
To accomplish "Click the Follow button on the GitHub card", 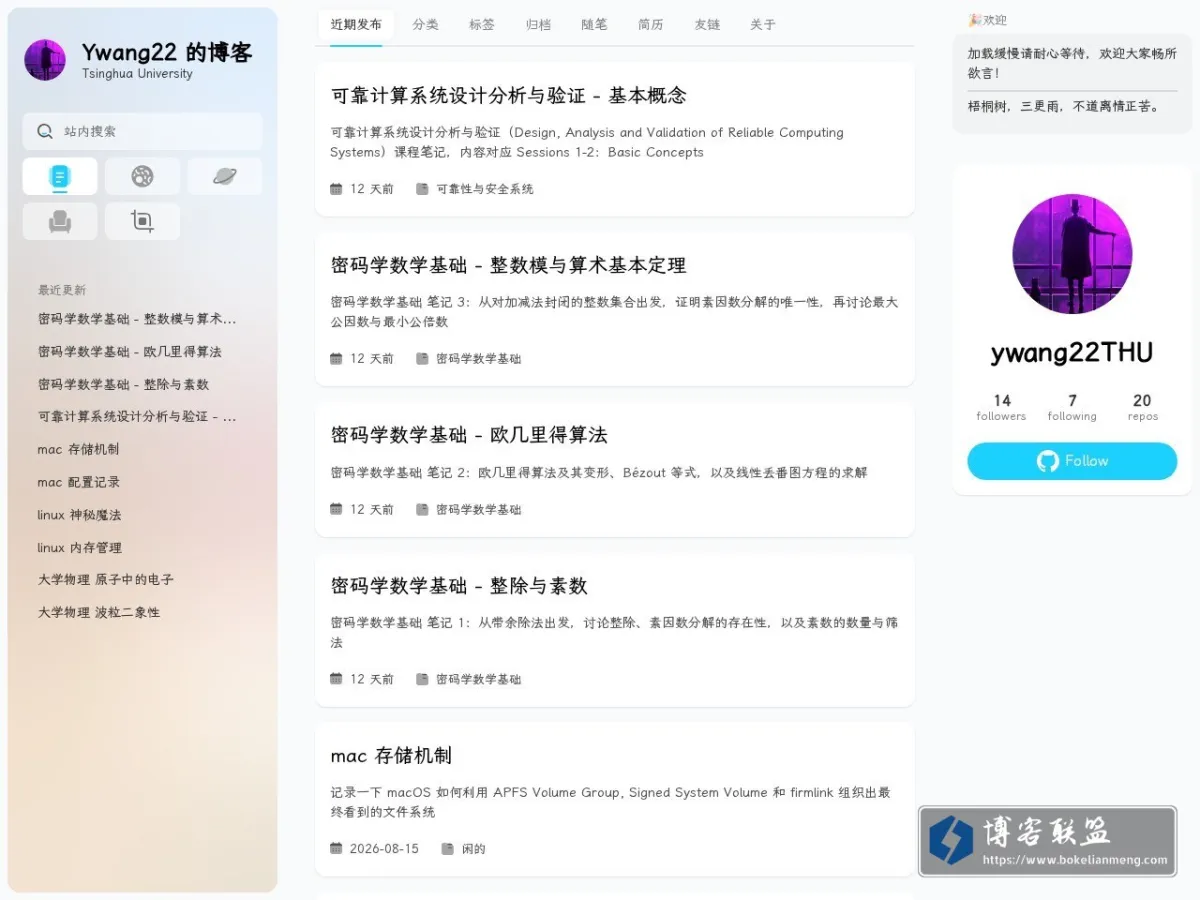I will pos(1072,461).
